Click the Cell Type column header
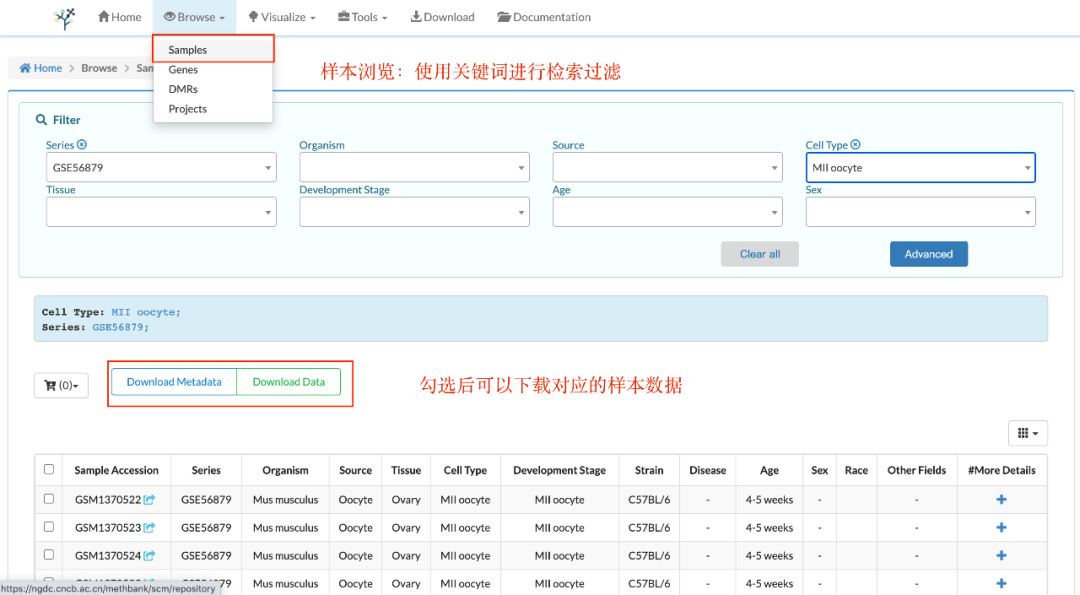 (x=465, y=470)
